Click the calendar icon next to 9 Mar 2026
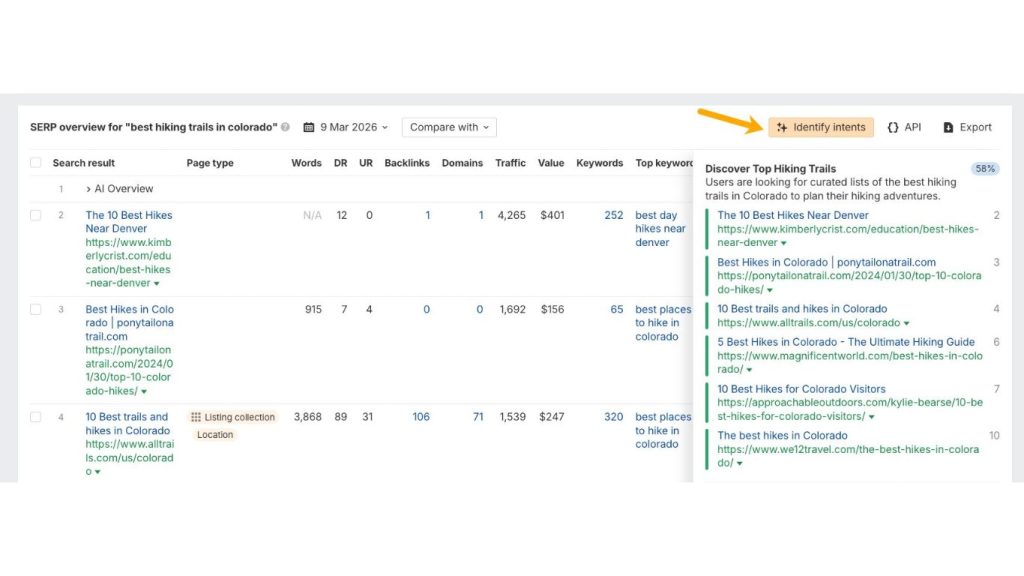 309,127
